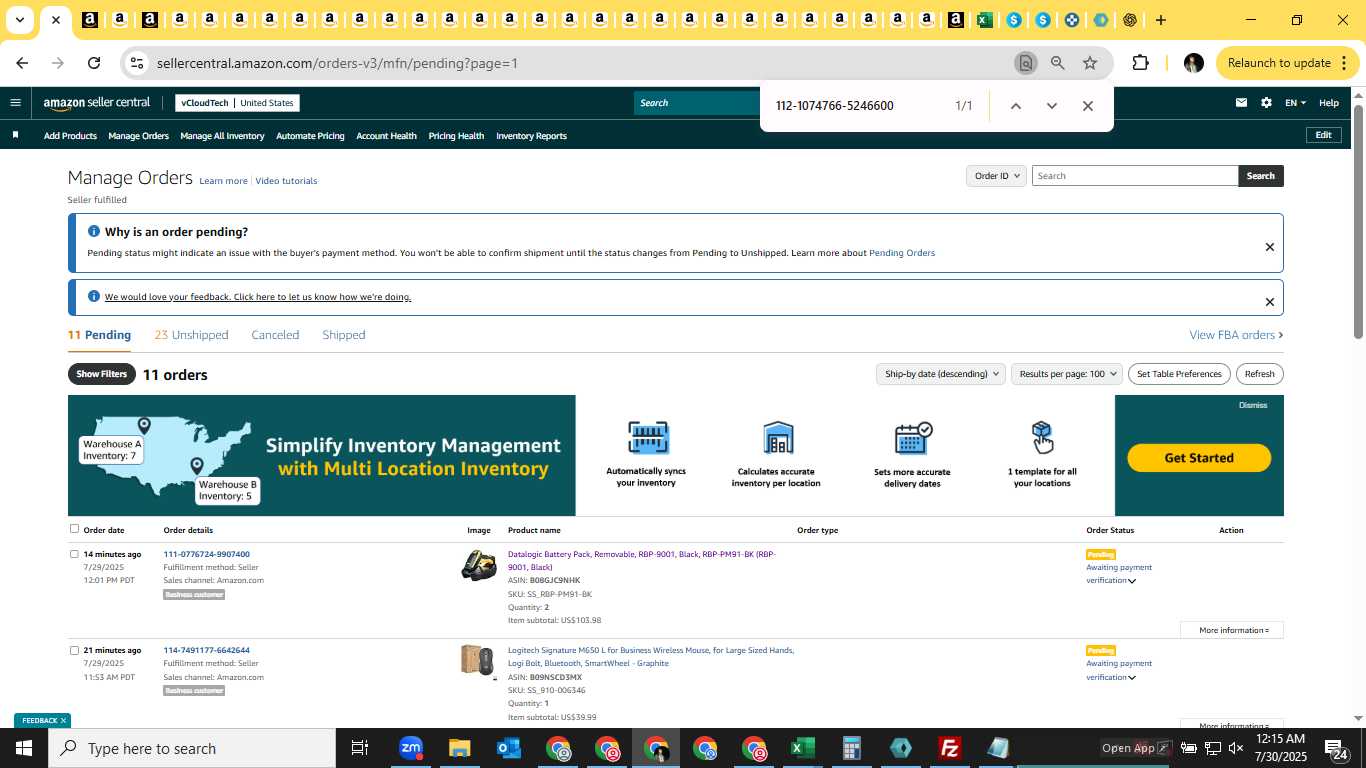Click the browser back arrow
The image size is (1366, 768).
[x=22, y=63]
